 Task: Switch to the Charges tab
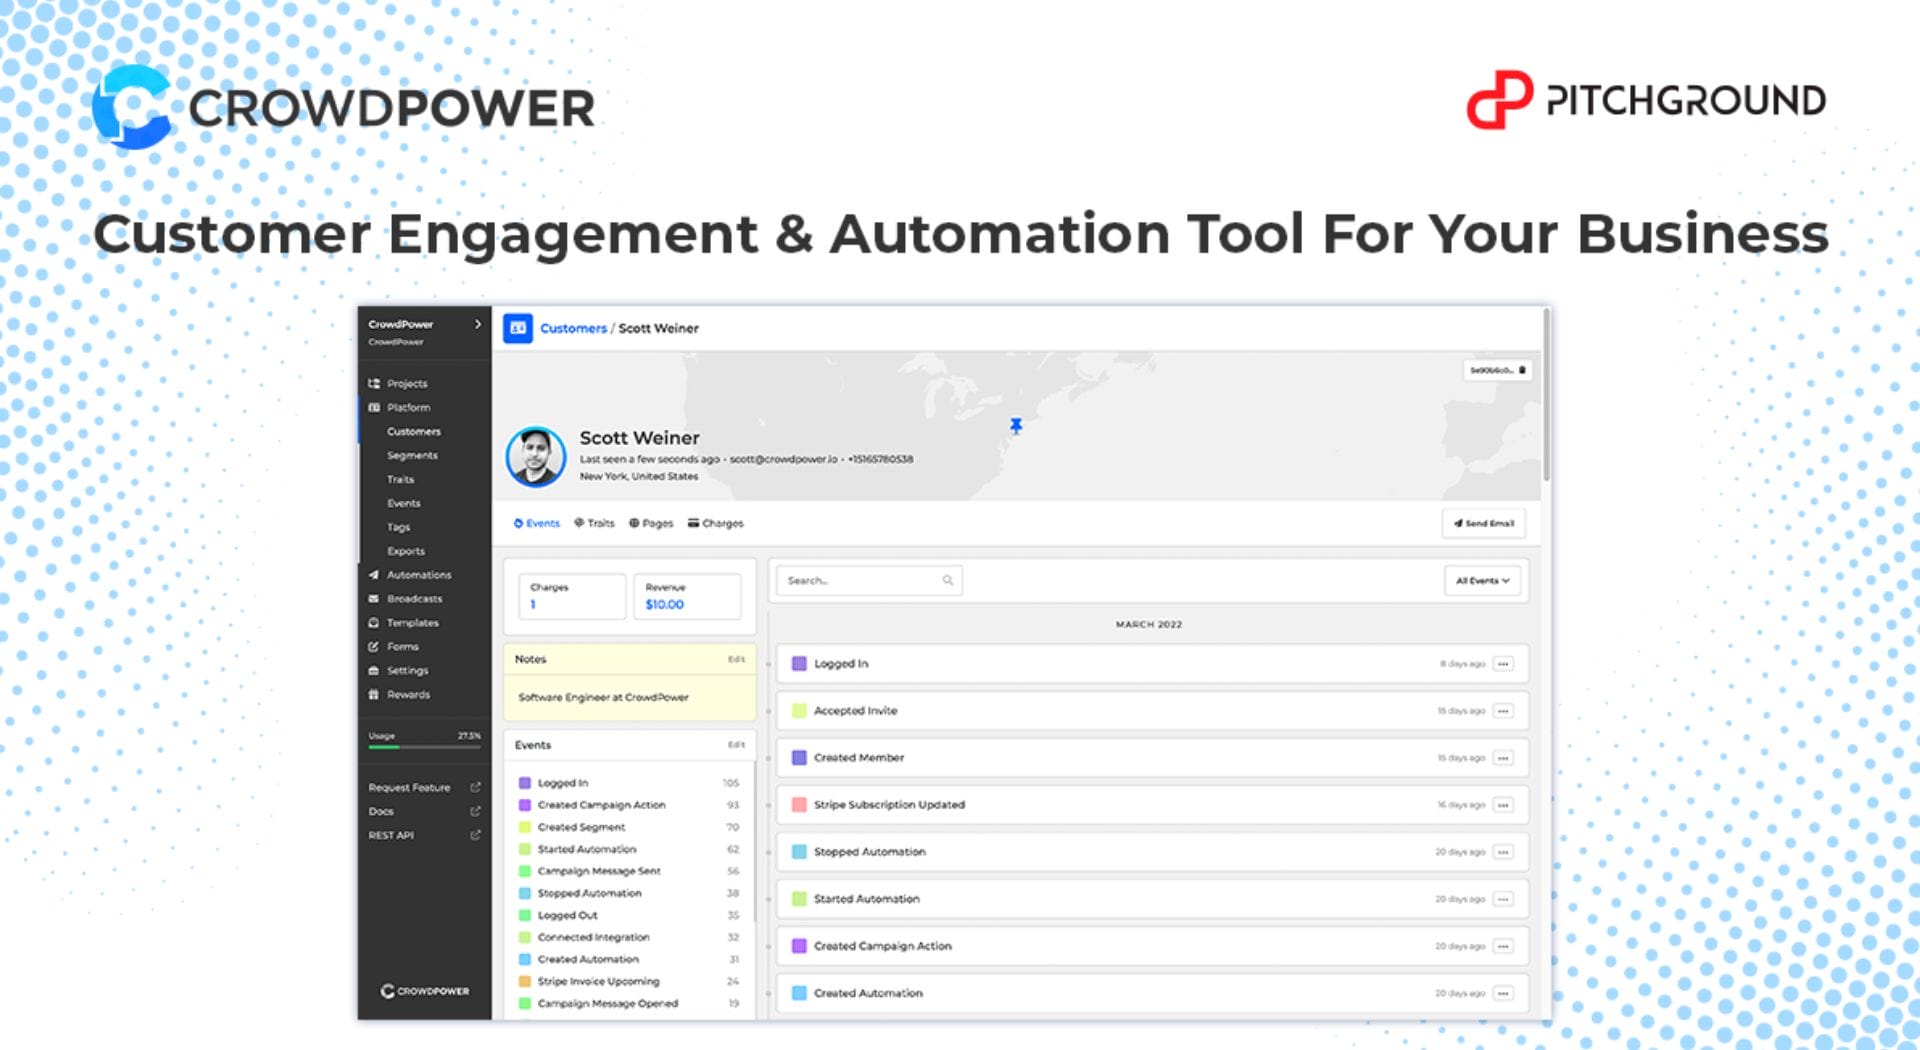[716, 524]
